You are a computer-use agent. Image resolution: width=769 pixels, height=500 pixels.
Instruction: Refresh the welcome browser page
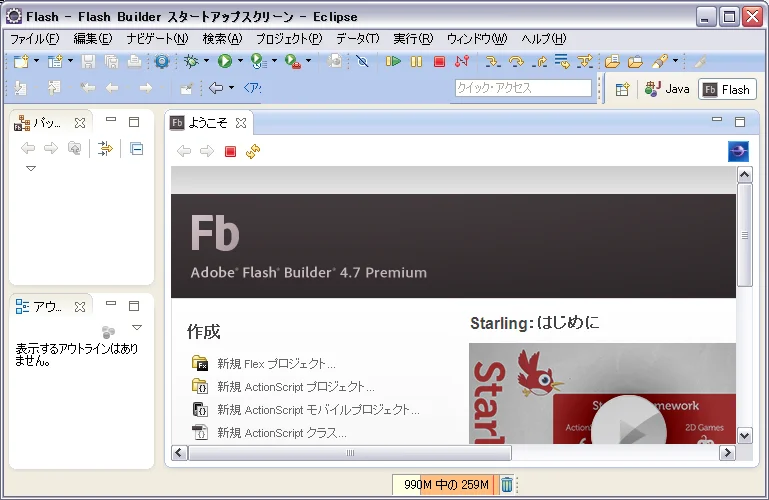[x=253, y=151]
